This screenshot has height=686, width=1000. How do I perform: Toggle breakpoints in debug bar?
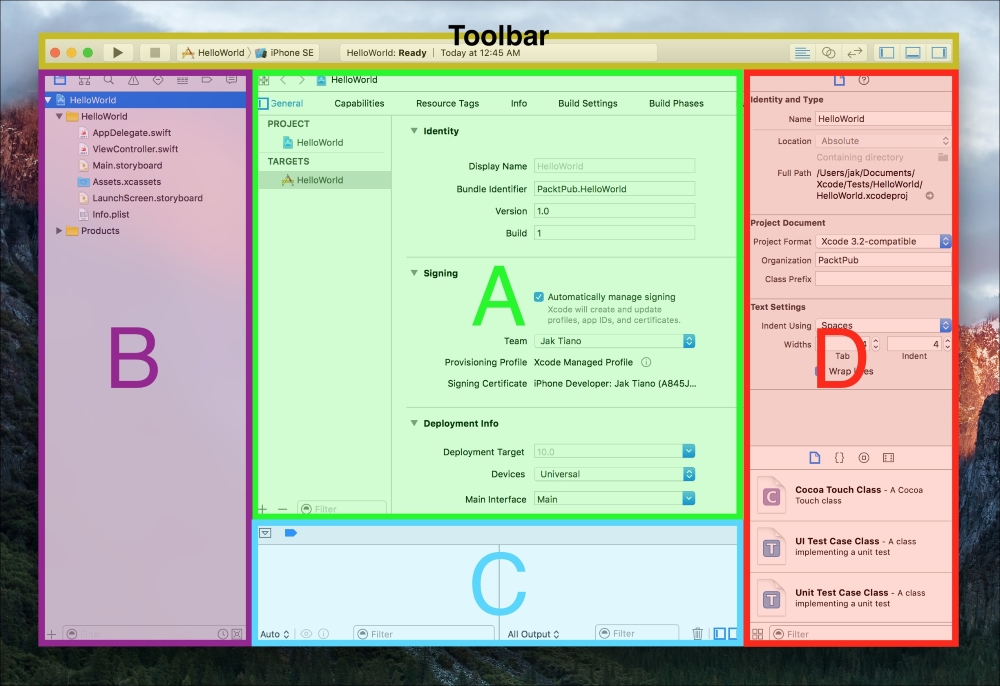click(291, 533)
